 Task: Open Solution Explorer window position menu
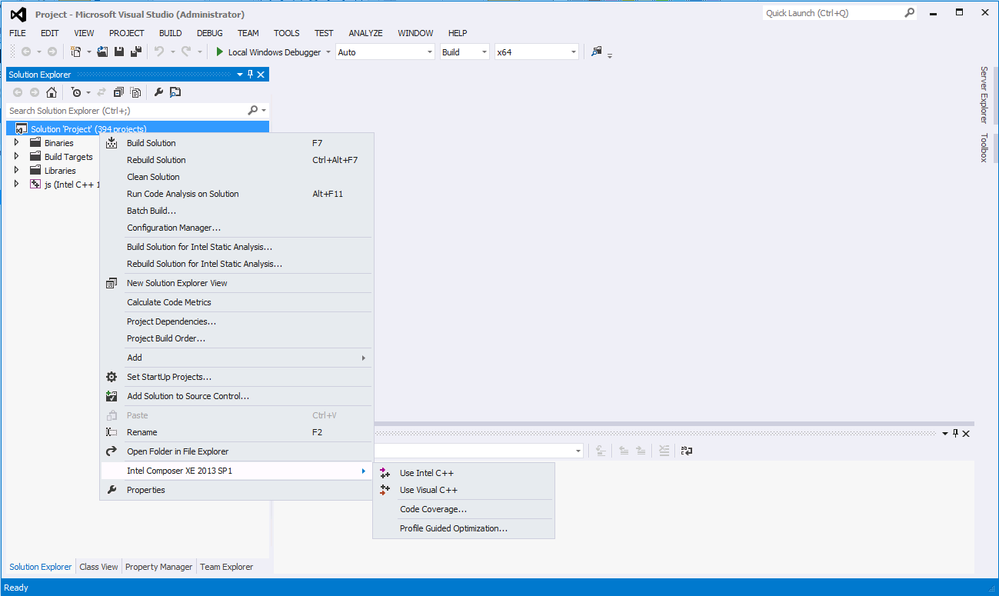click(x=240, y=75)
